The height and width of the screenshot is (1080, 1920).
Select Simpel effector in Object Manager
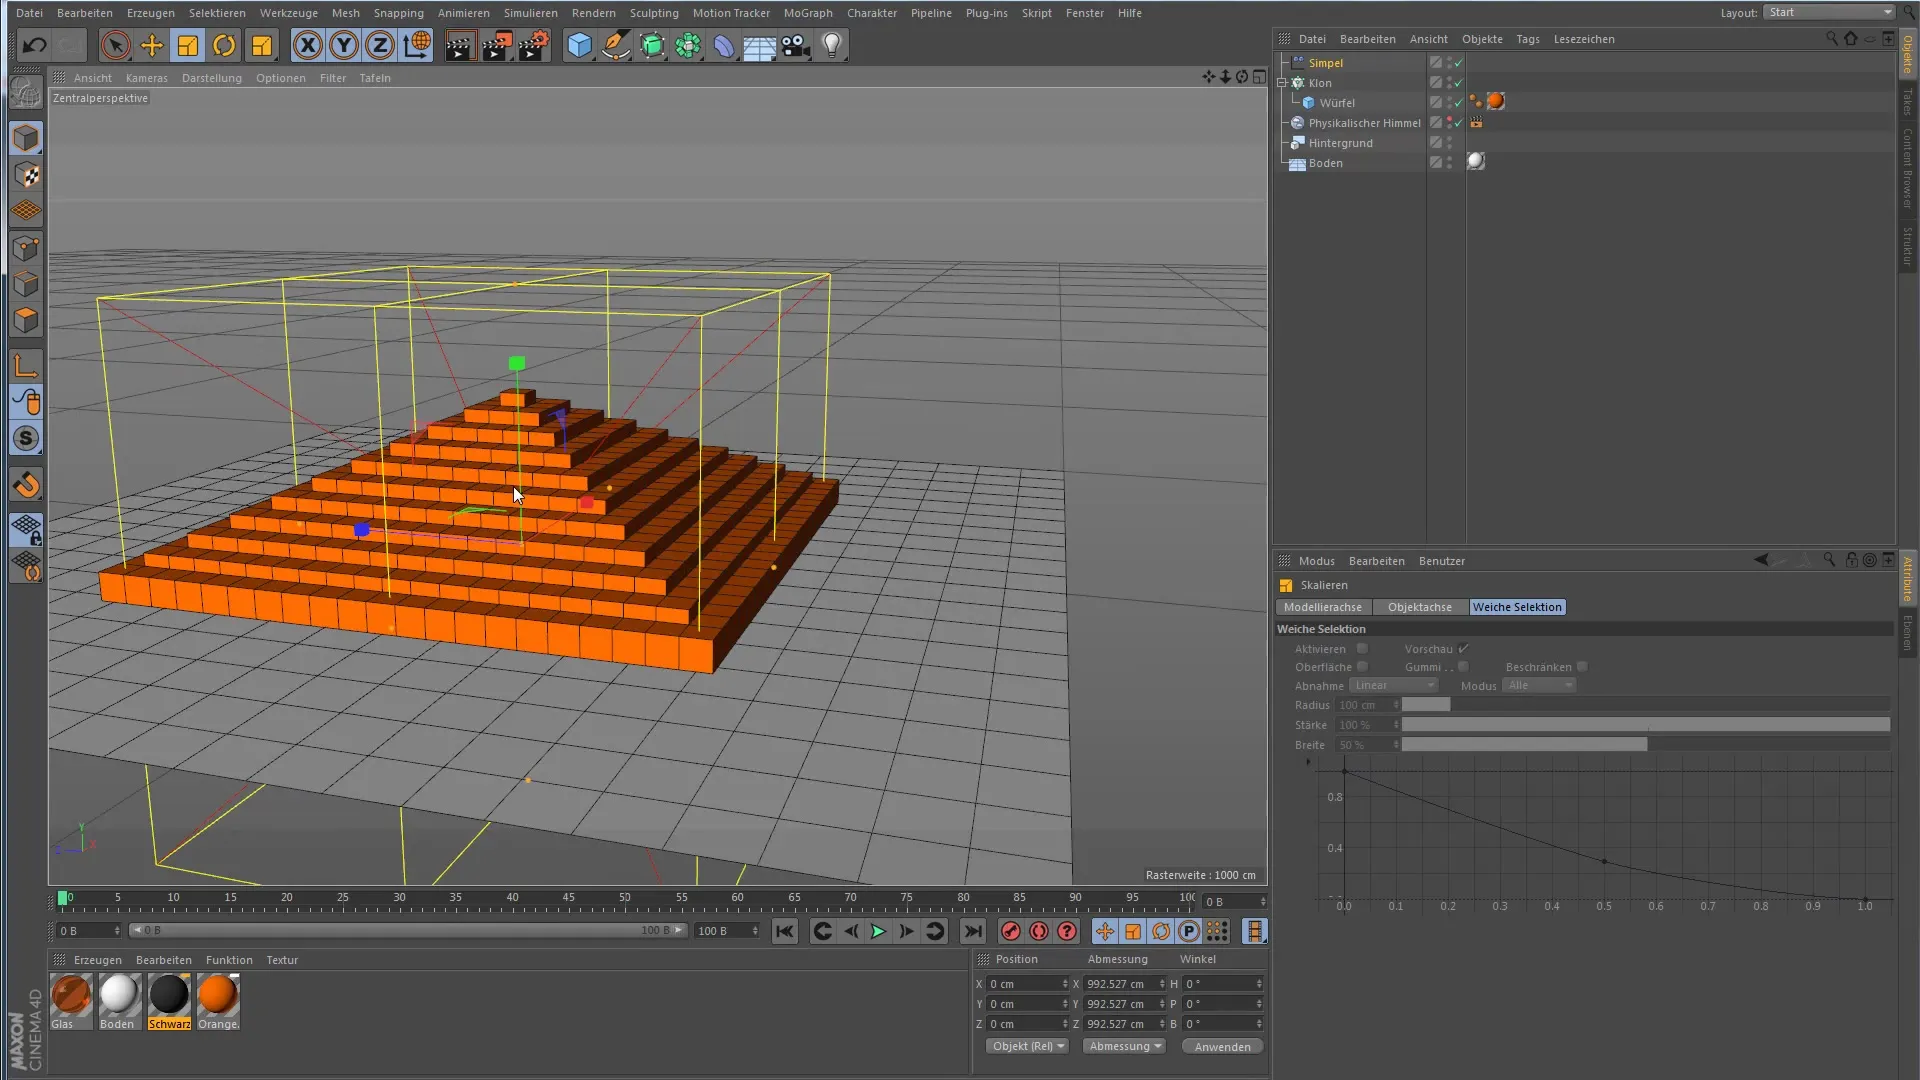tap(1325, 63)
